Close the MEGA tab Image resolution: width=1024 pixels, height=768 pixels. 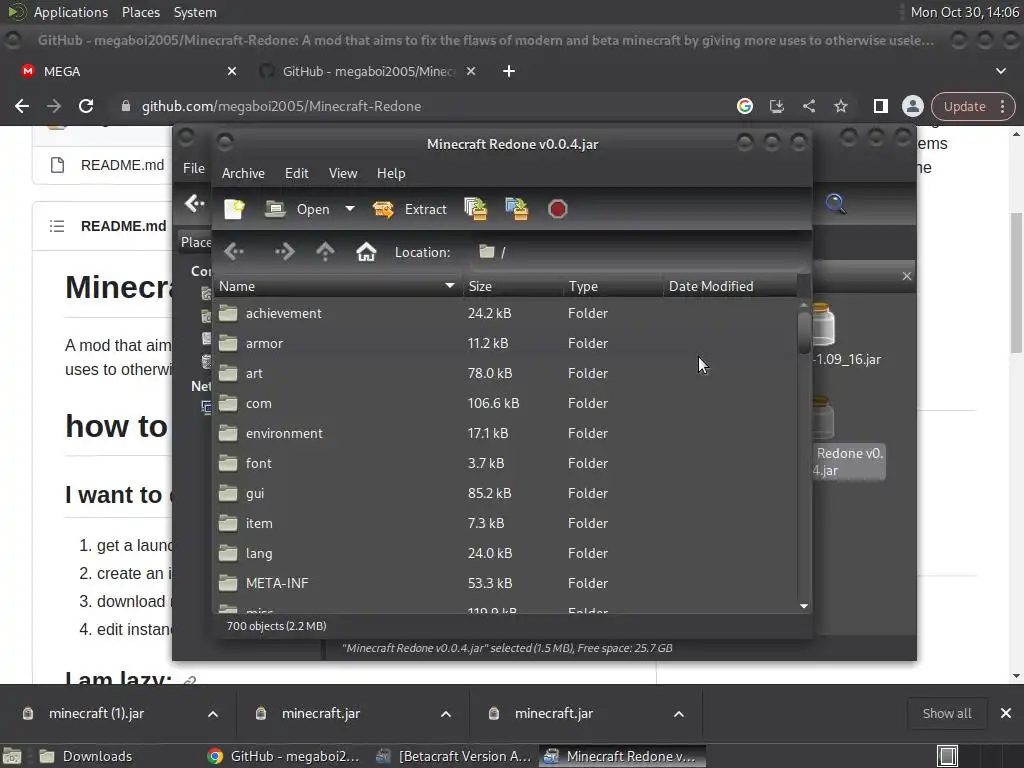tap(232, 71)
